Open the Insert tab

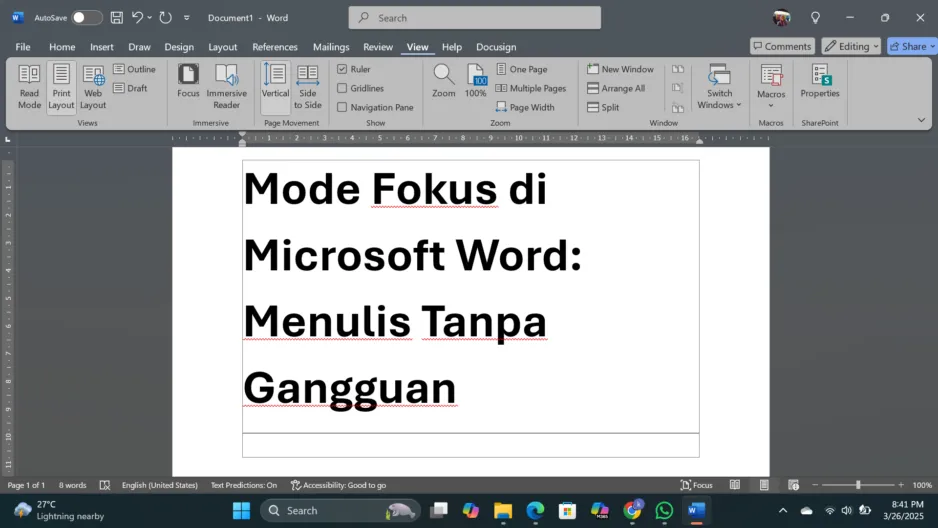[x=102, y=47]
